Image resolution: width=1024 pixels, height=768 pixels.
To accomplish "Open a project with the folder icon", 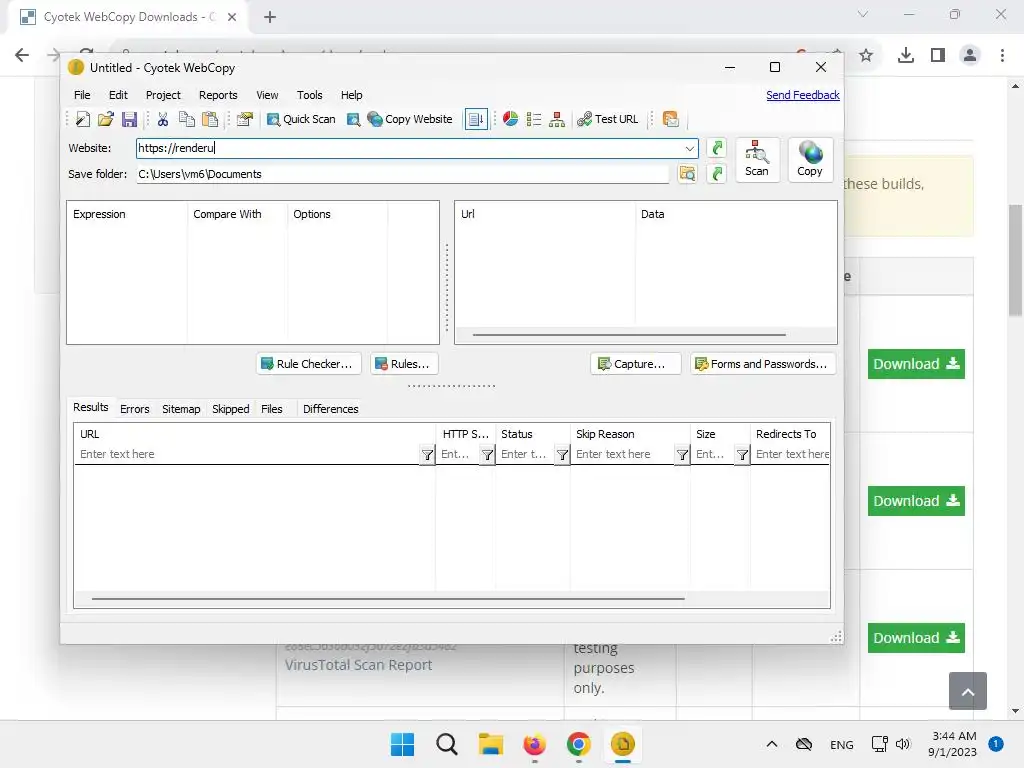I will 106,120.
